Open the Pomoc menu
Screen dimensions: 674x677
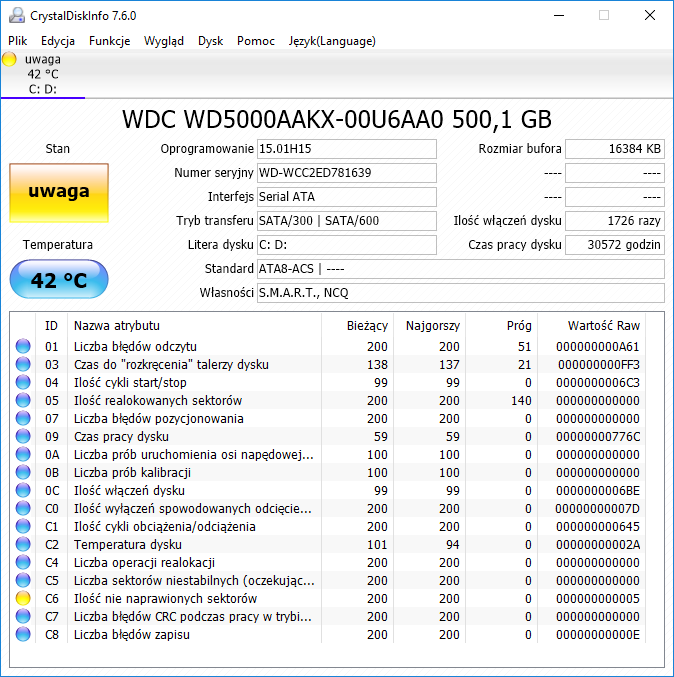click(256, 41)
